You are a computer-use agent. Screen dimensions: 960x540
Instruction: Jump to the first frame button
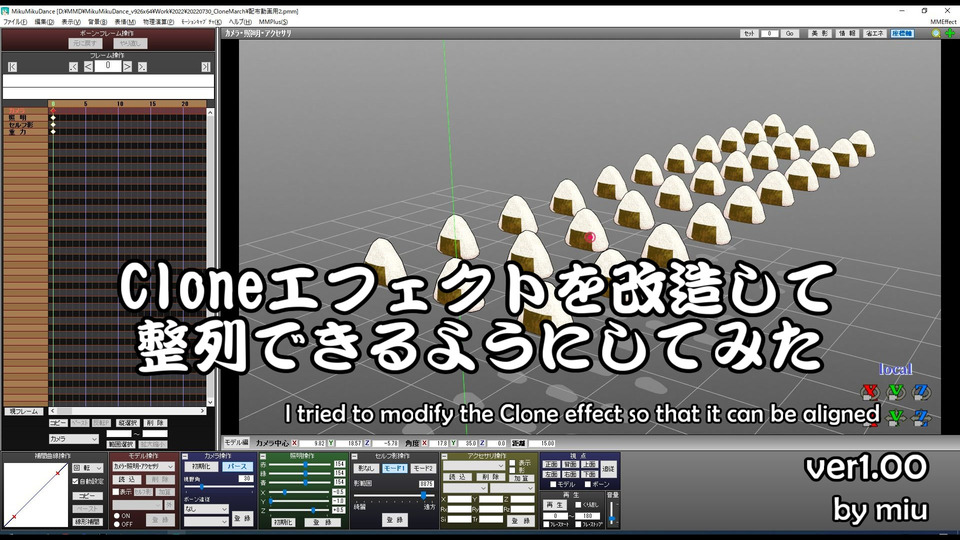tap(12, 67)
